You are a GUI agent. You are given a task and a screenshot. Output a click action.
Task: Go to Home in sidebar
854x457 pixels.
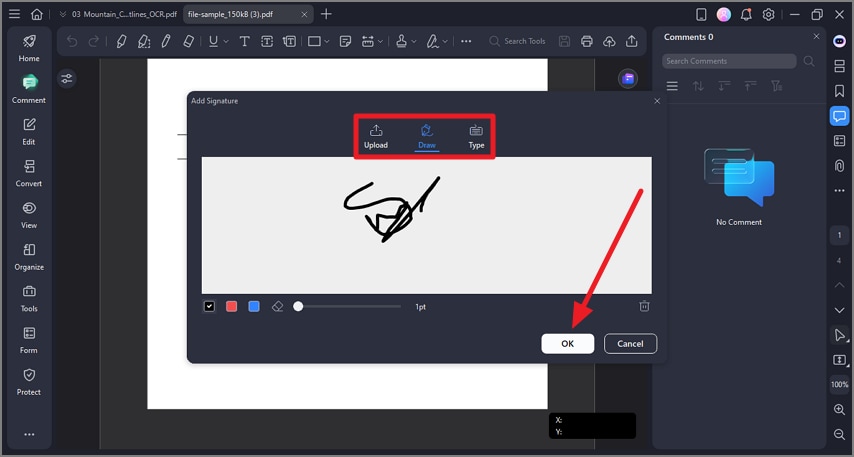click(x=29, y=48)
